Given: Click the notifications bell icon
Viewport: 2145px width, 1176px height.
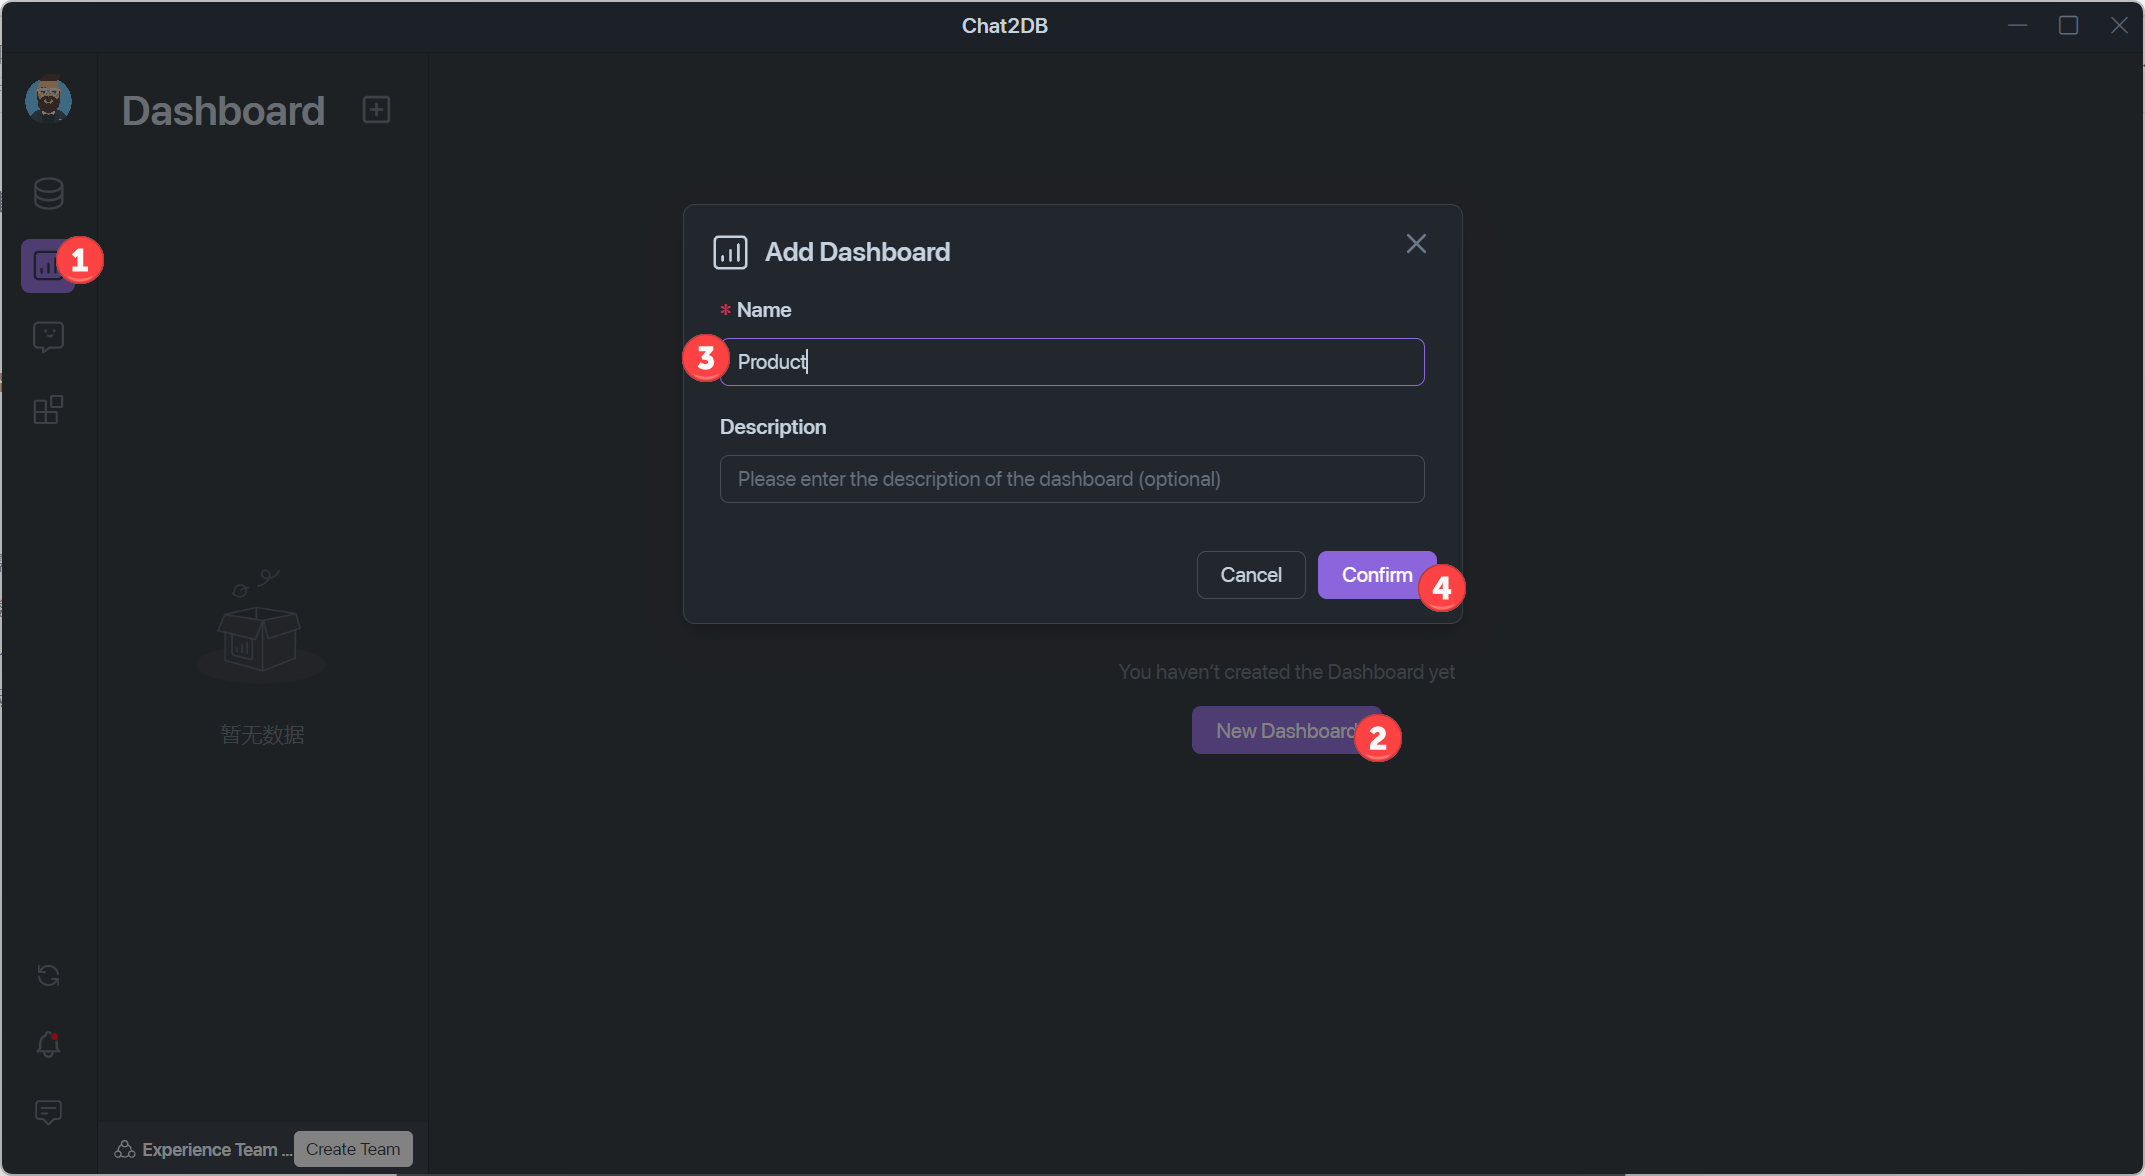Looking at the screenshot, I should tap(48, 1044).
